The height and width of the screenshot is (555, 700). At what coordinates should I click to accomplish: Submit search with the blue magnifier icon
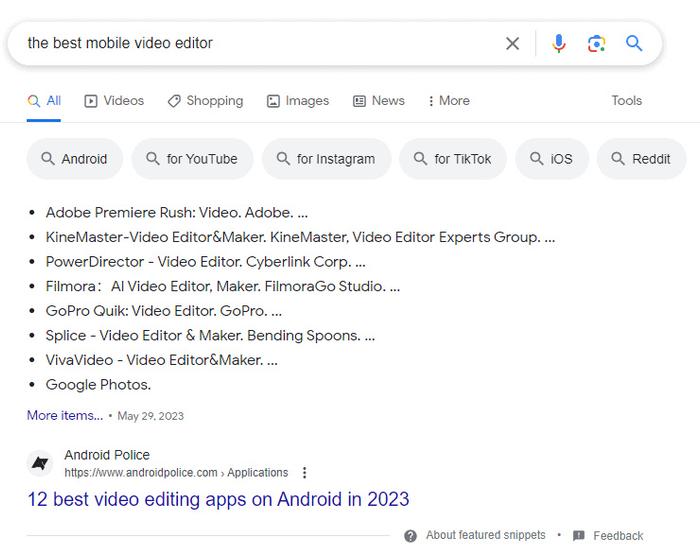tap(634, 43)
